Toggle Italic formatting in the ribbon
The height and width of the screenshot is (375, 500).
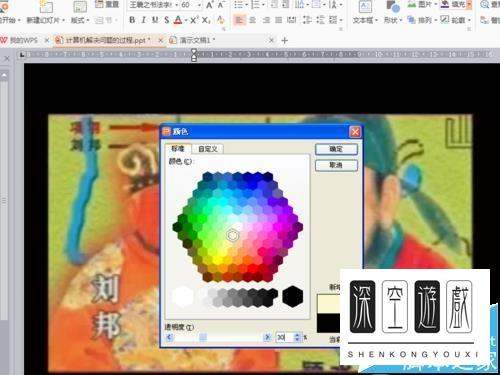tap(144, 20)
